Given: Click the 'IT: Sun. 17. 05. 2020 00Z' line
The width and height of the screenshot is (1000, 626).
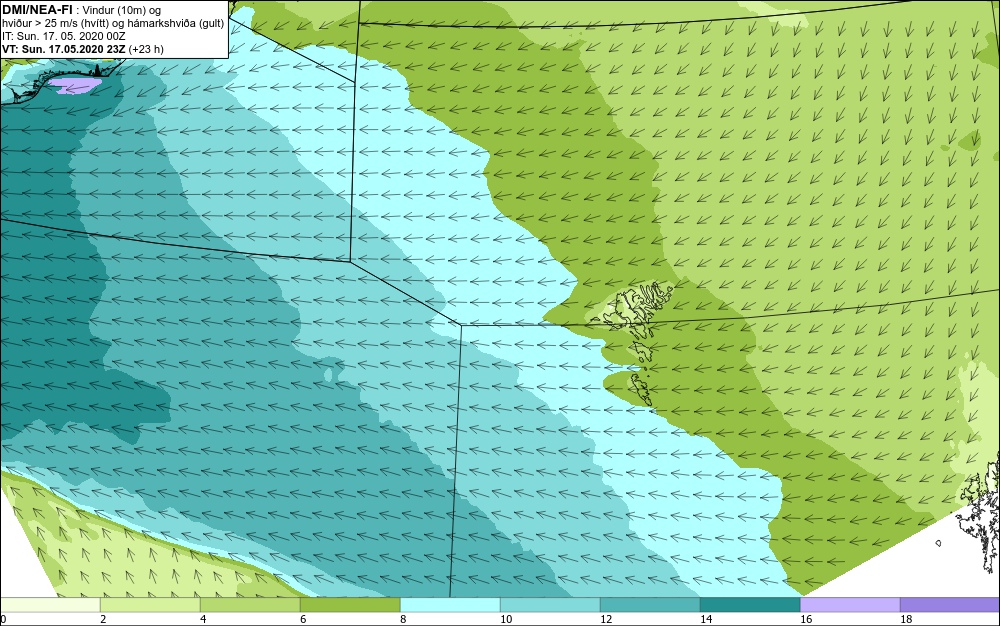Looking at the screenshot, I should click(x=64, y=36).
